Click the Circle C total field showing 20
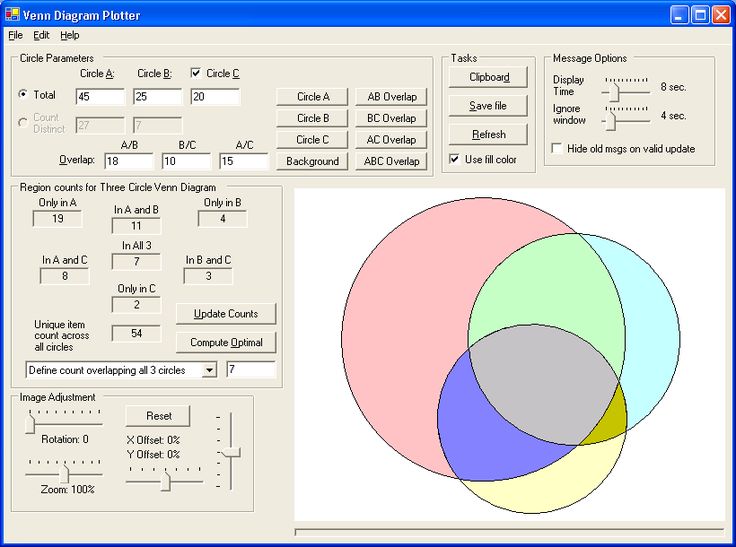The width and height of the screenshot is (736, 547). [x=215, y=97]
